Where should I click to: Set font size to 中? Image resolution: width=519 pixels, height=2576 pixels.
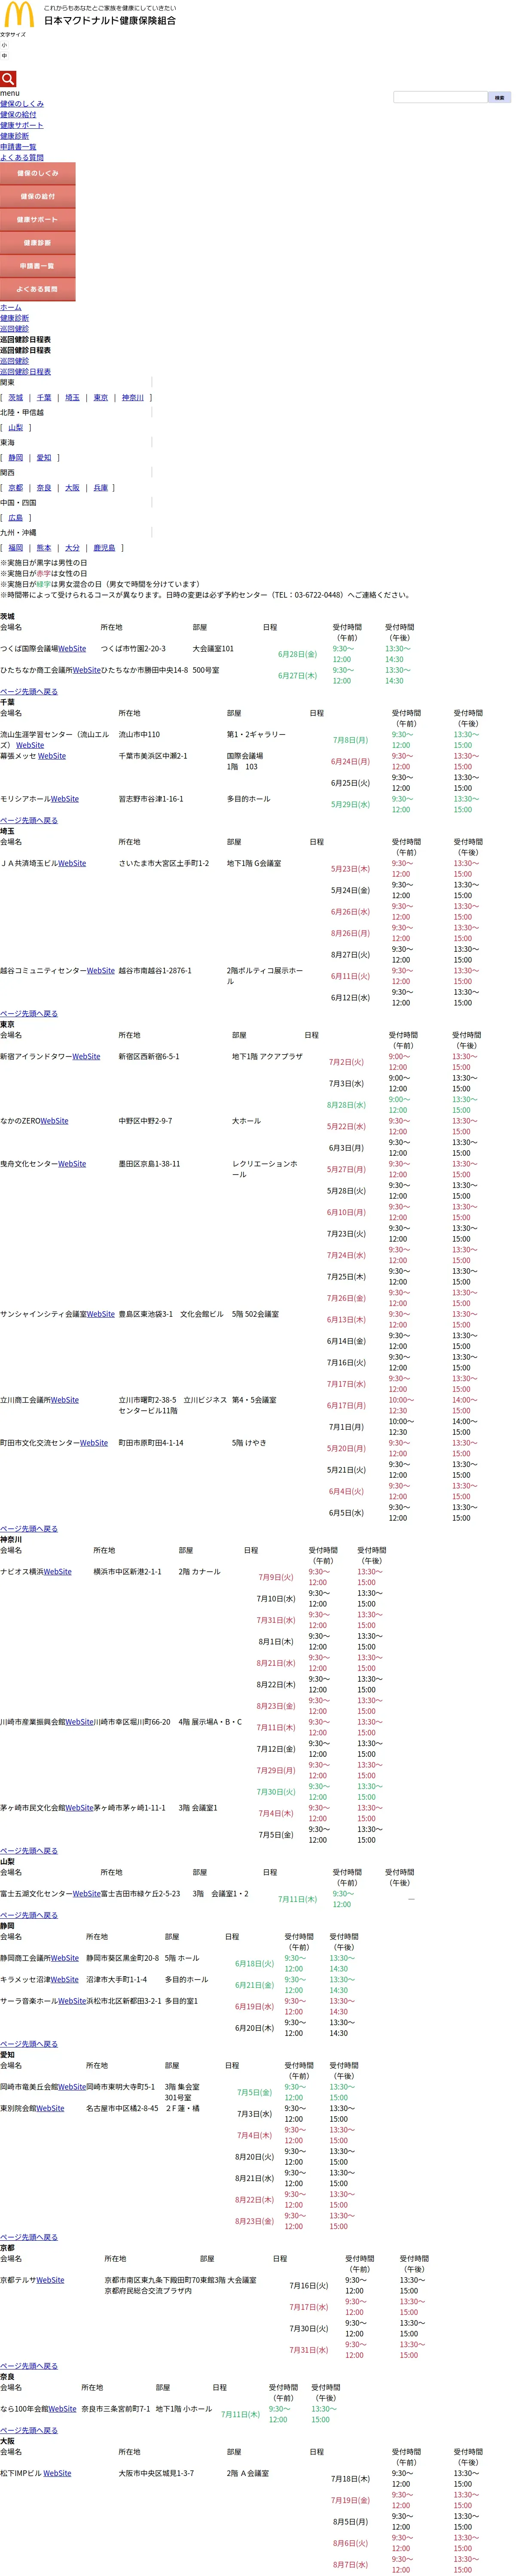point(4,56)
